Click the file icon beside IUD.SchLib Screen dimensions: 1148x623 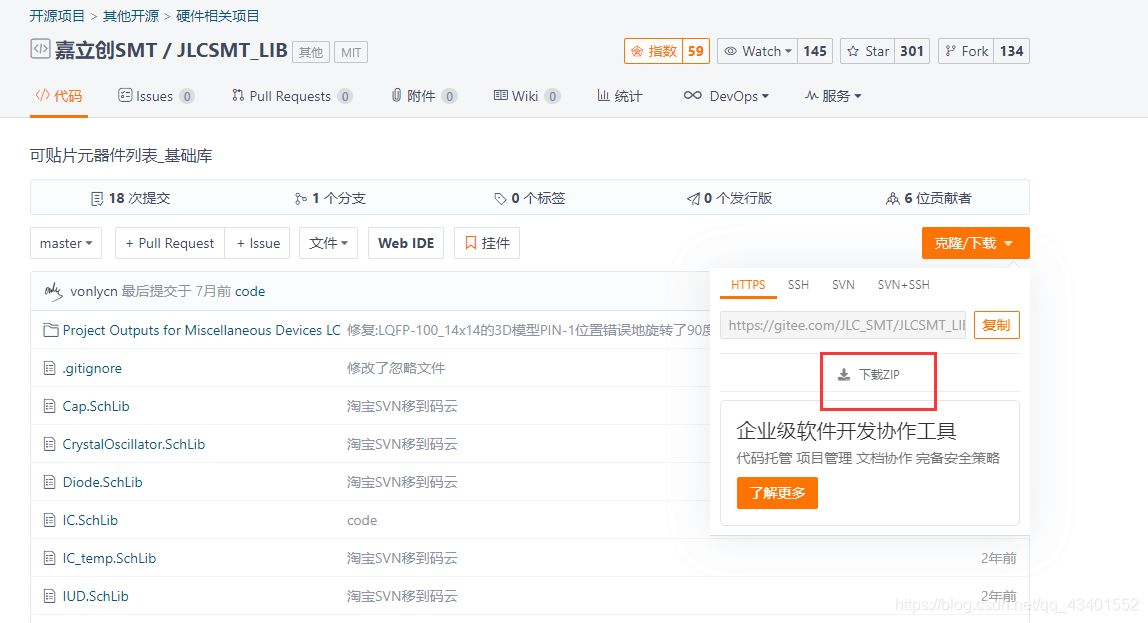click(x=50, y=597)
